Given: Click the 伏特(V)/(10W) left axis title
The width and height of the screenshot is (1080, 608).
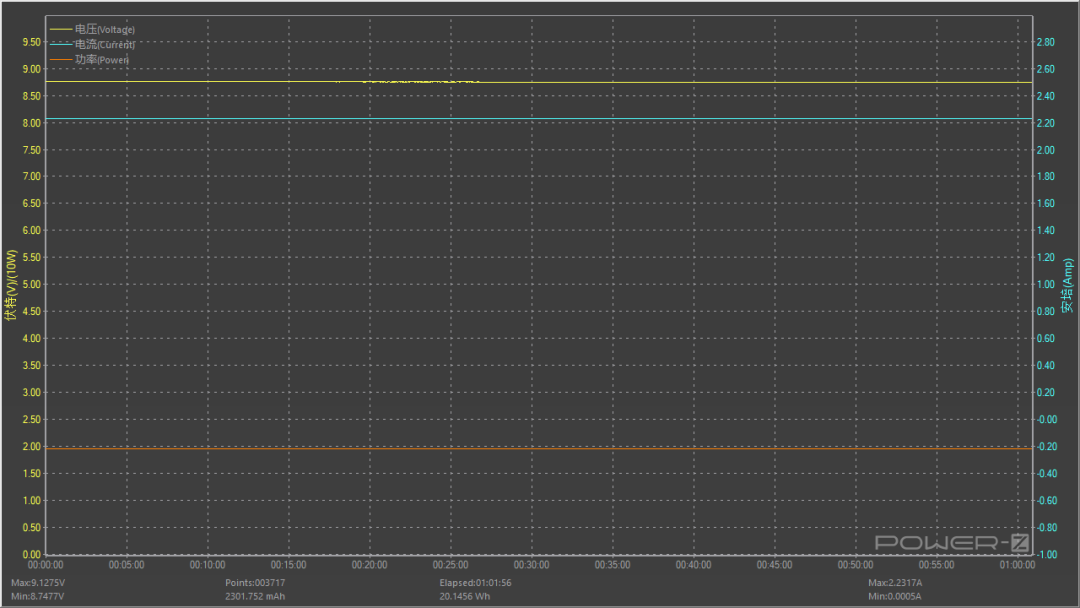Looking at the screenshot, I should click(x=10, y=285).
